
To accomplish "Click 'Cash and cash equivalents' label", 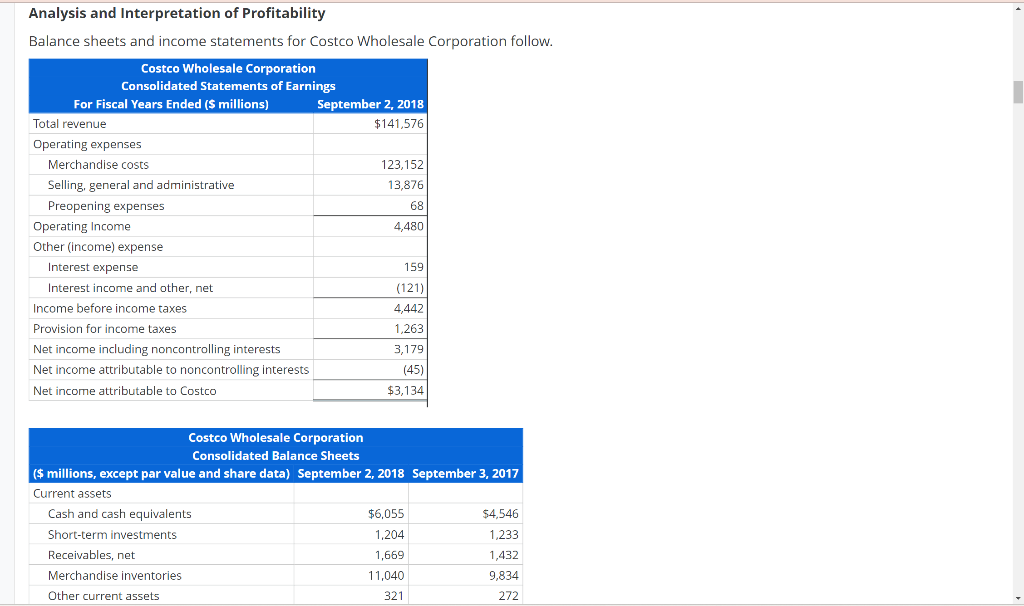I will 120,514.
